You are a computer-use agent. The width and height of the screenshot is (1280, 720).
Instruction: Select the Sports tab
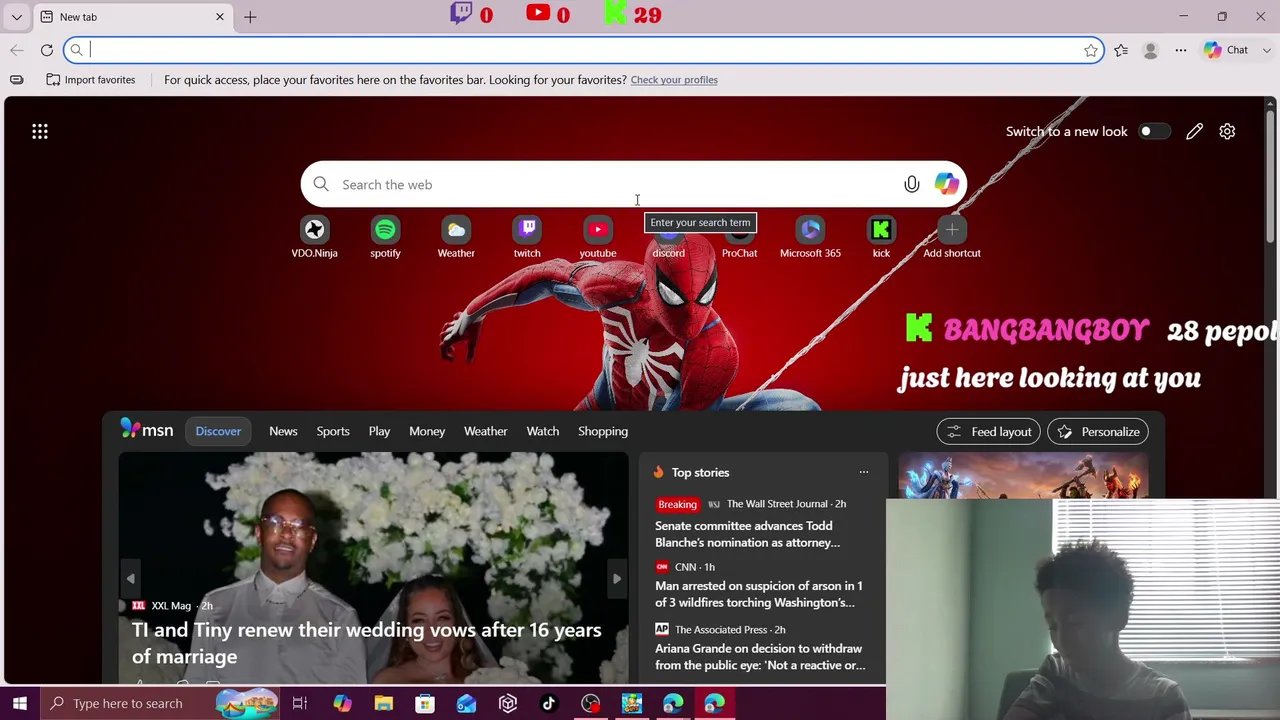[x=333, y=431]
